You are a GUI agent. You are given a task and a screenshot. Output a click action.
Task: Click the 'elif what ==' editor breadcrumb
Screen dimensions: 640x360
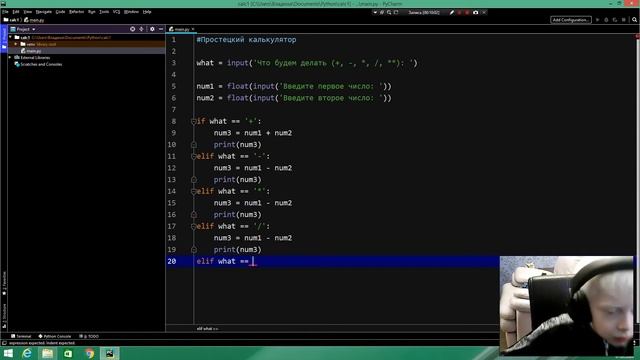(207, 328)
